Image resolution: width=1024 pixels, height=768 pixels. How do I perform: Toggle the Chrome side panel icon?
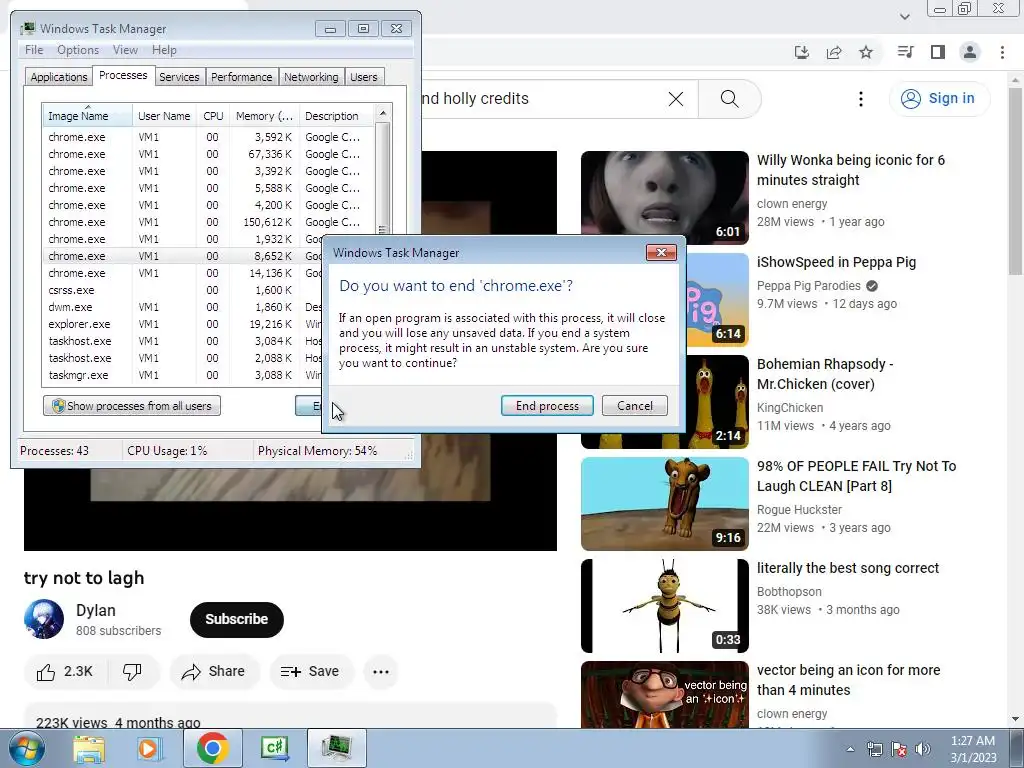(938, 52)
